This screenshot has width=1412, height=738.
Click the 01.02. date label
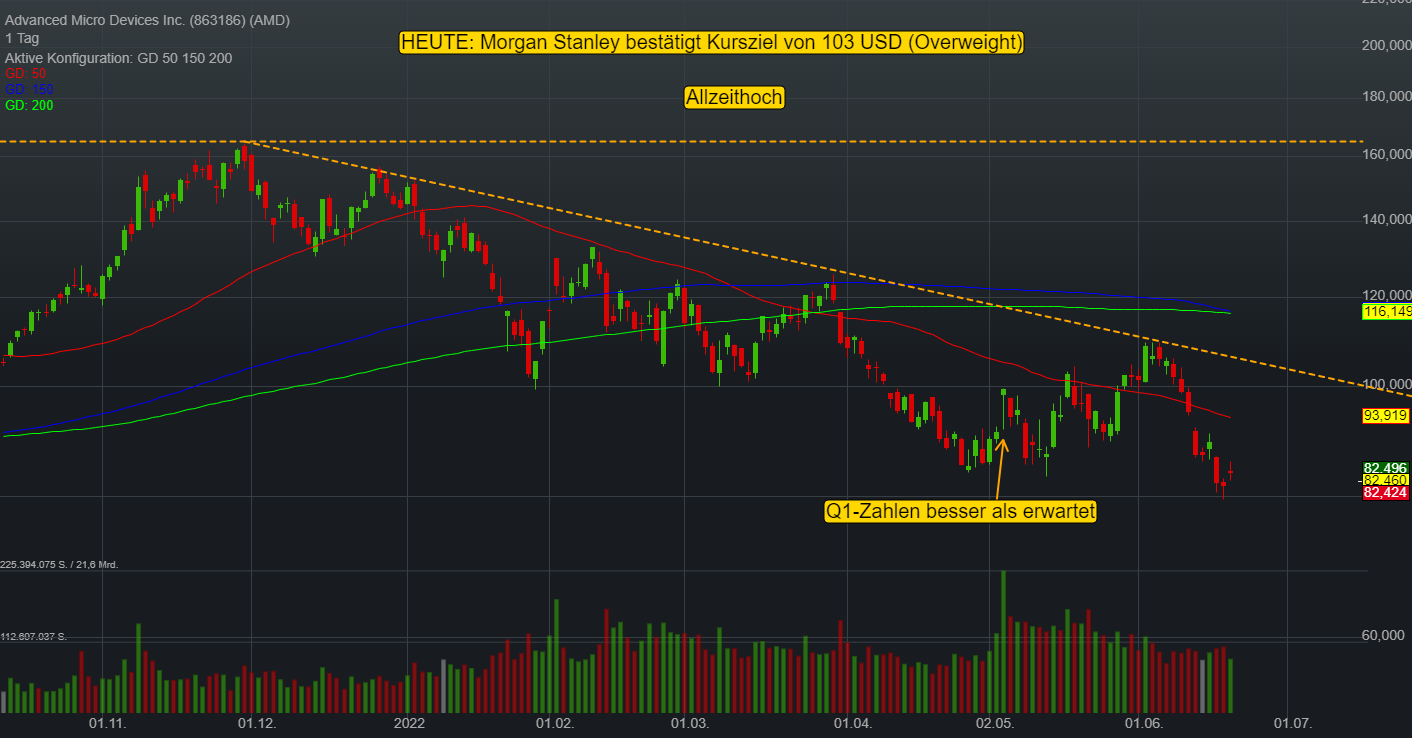point(553,723)
